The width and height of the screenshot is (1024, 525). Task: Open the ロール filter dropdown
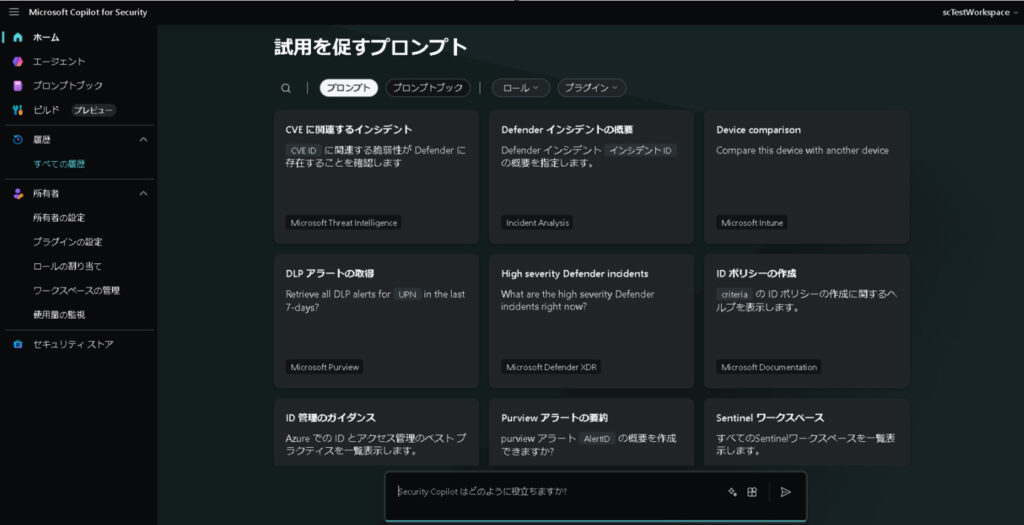click(520, 88)
